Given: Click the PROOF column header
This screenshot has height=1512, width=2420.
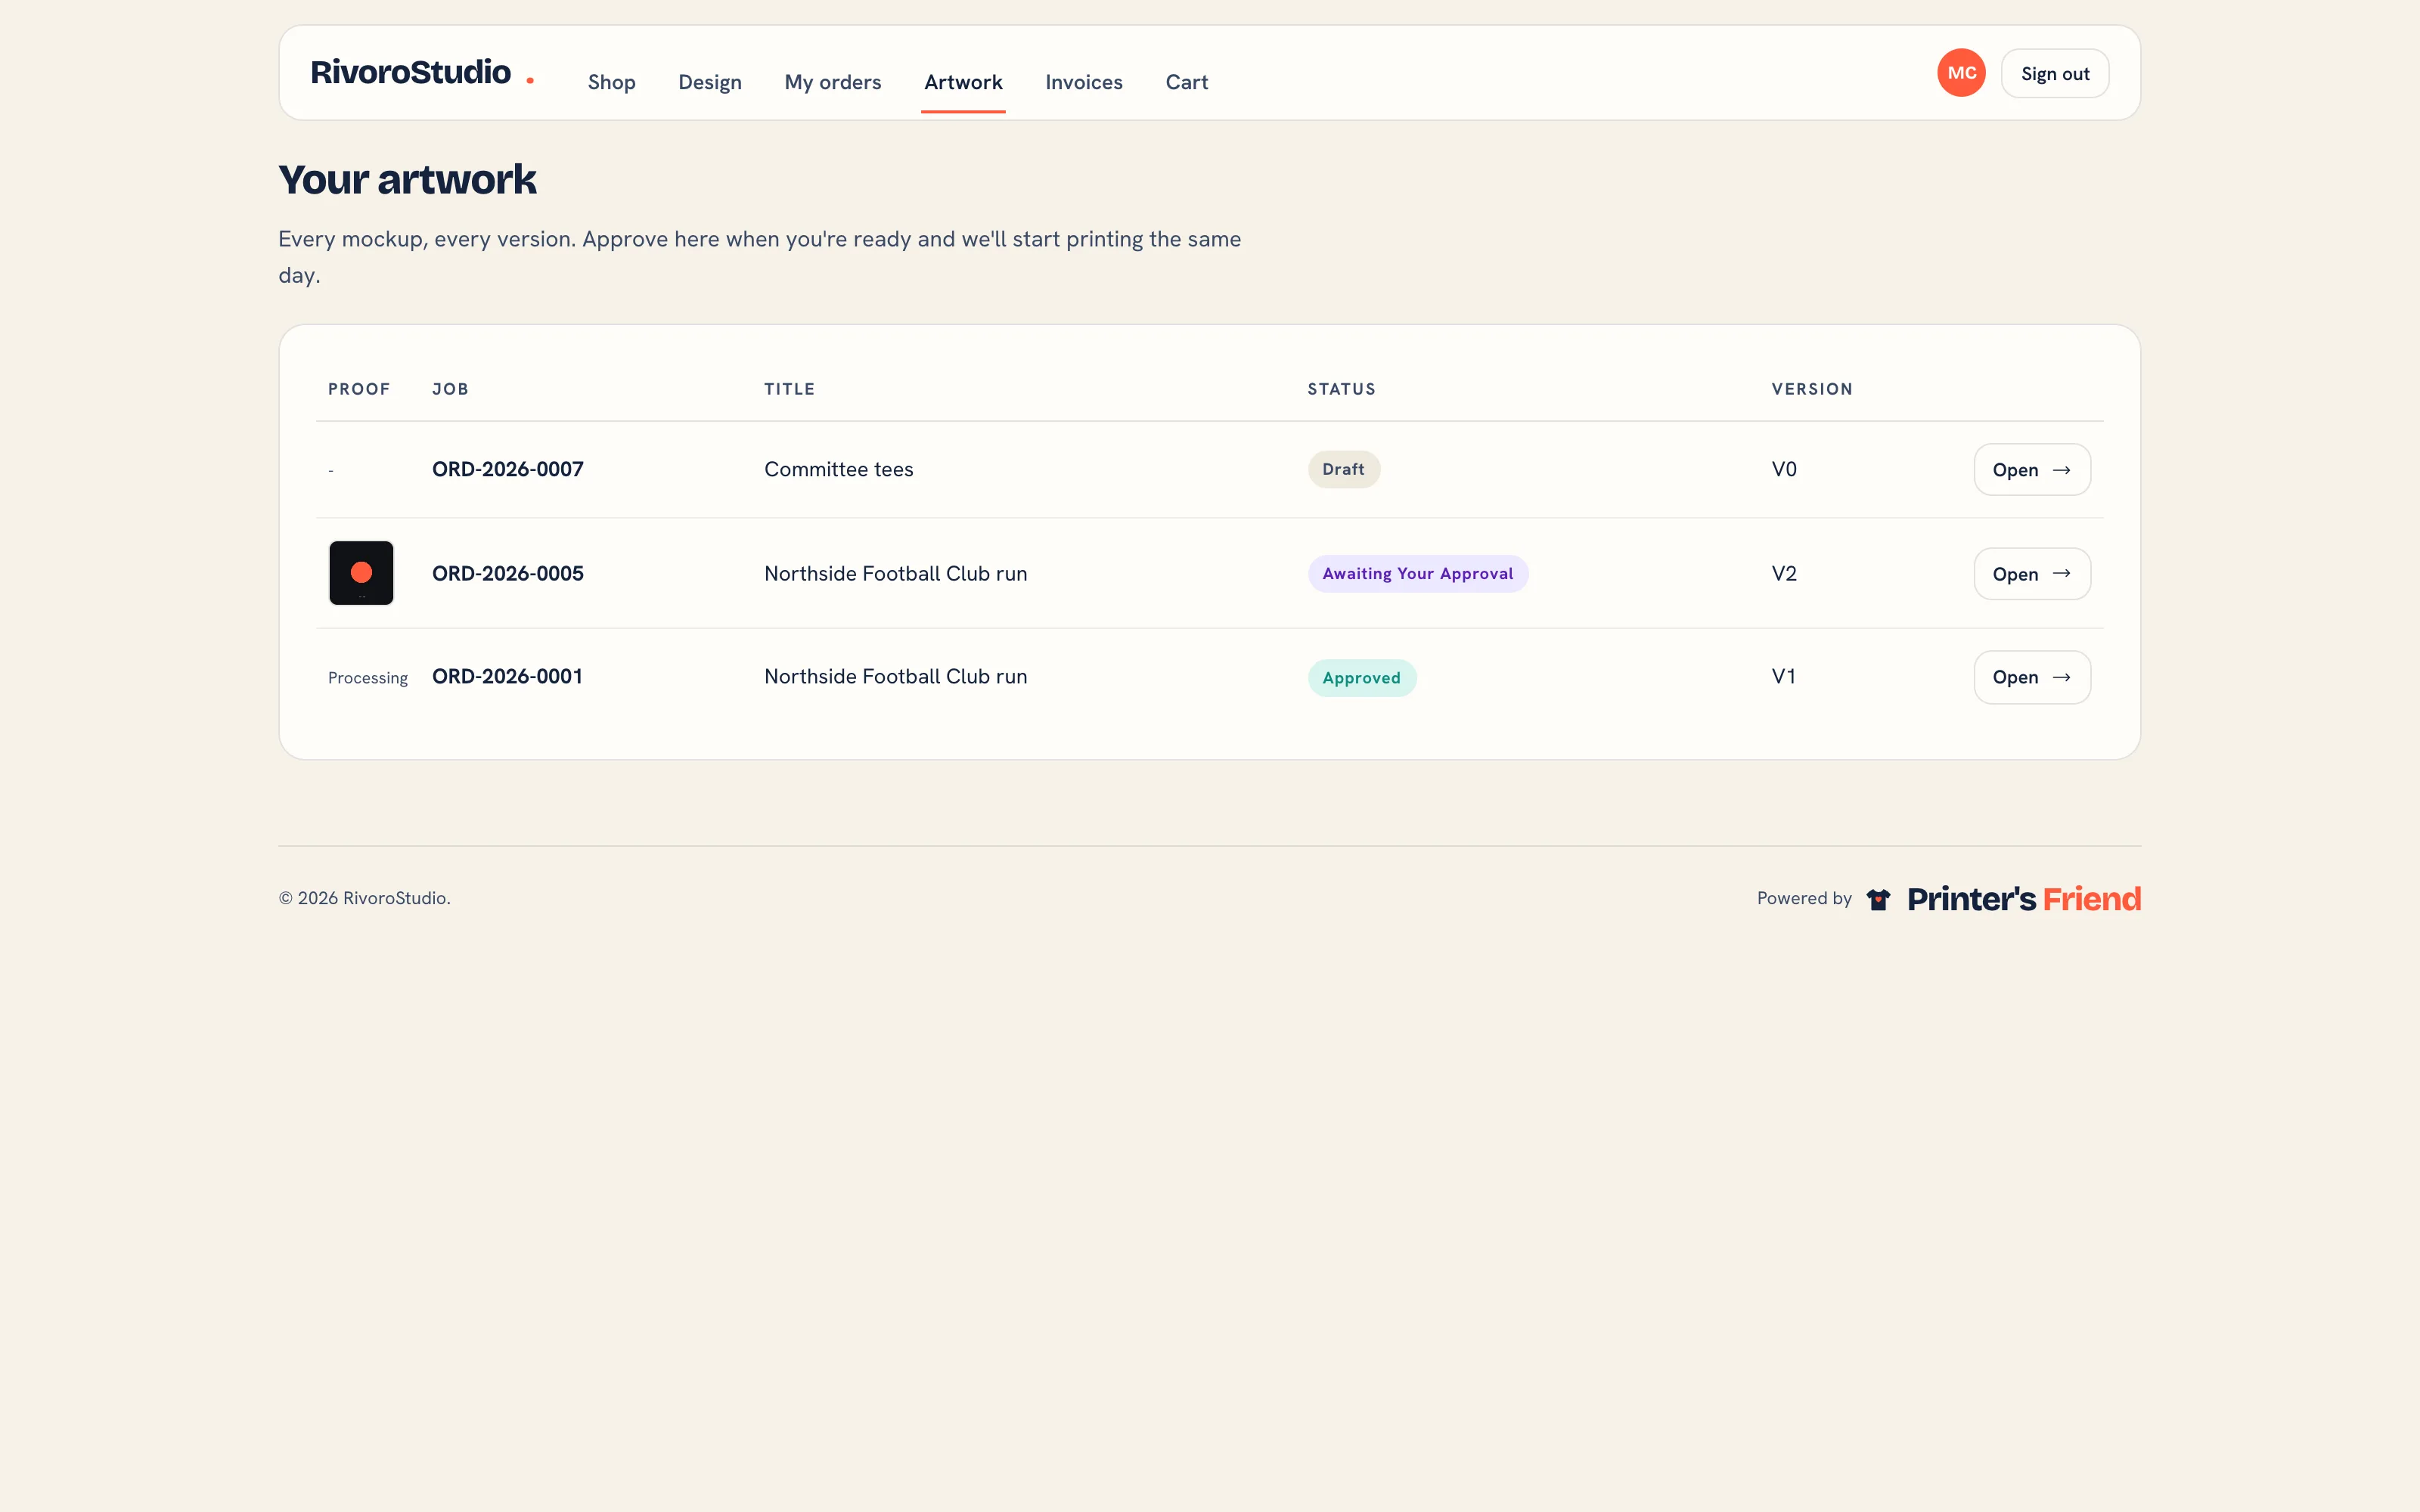Looking at the screenshot, I should click(x=359, y=389).
